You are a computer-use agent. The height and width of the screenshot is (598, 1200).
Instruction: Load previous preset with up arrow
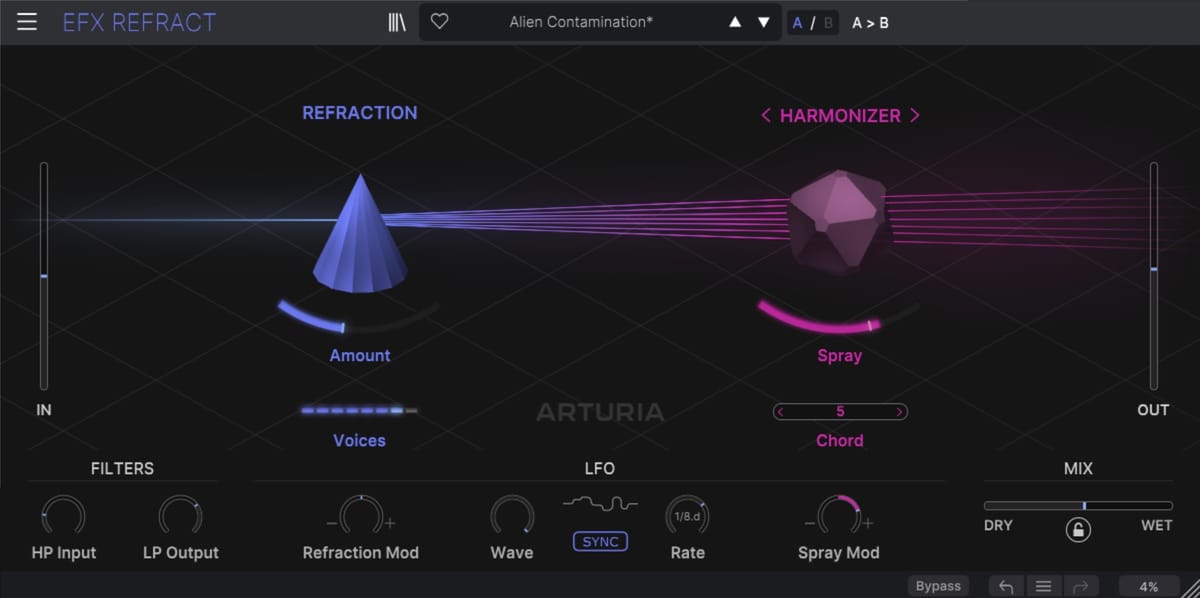[x=735, y=22]
